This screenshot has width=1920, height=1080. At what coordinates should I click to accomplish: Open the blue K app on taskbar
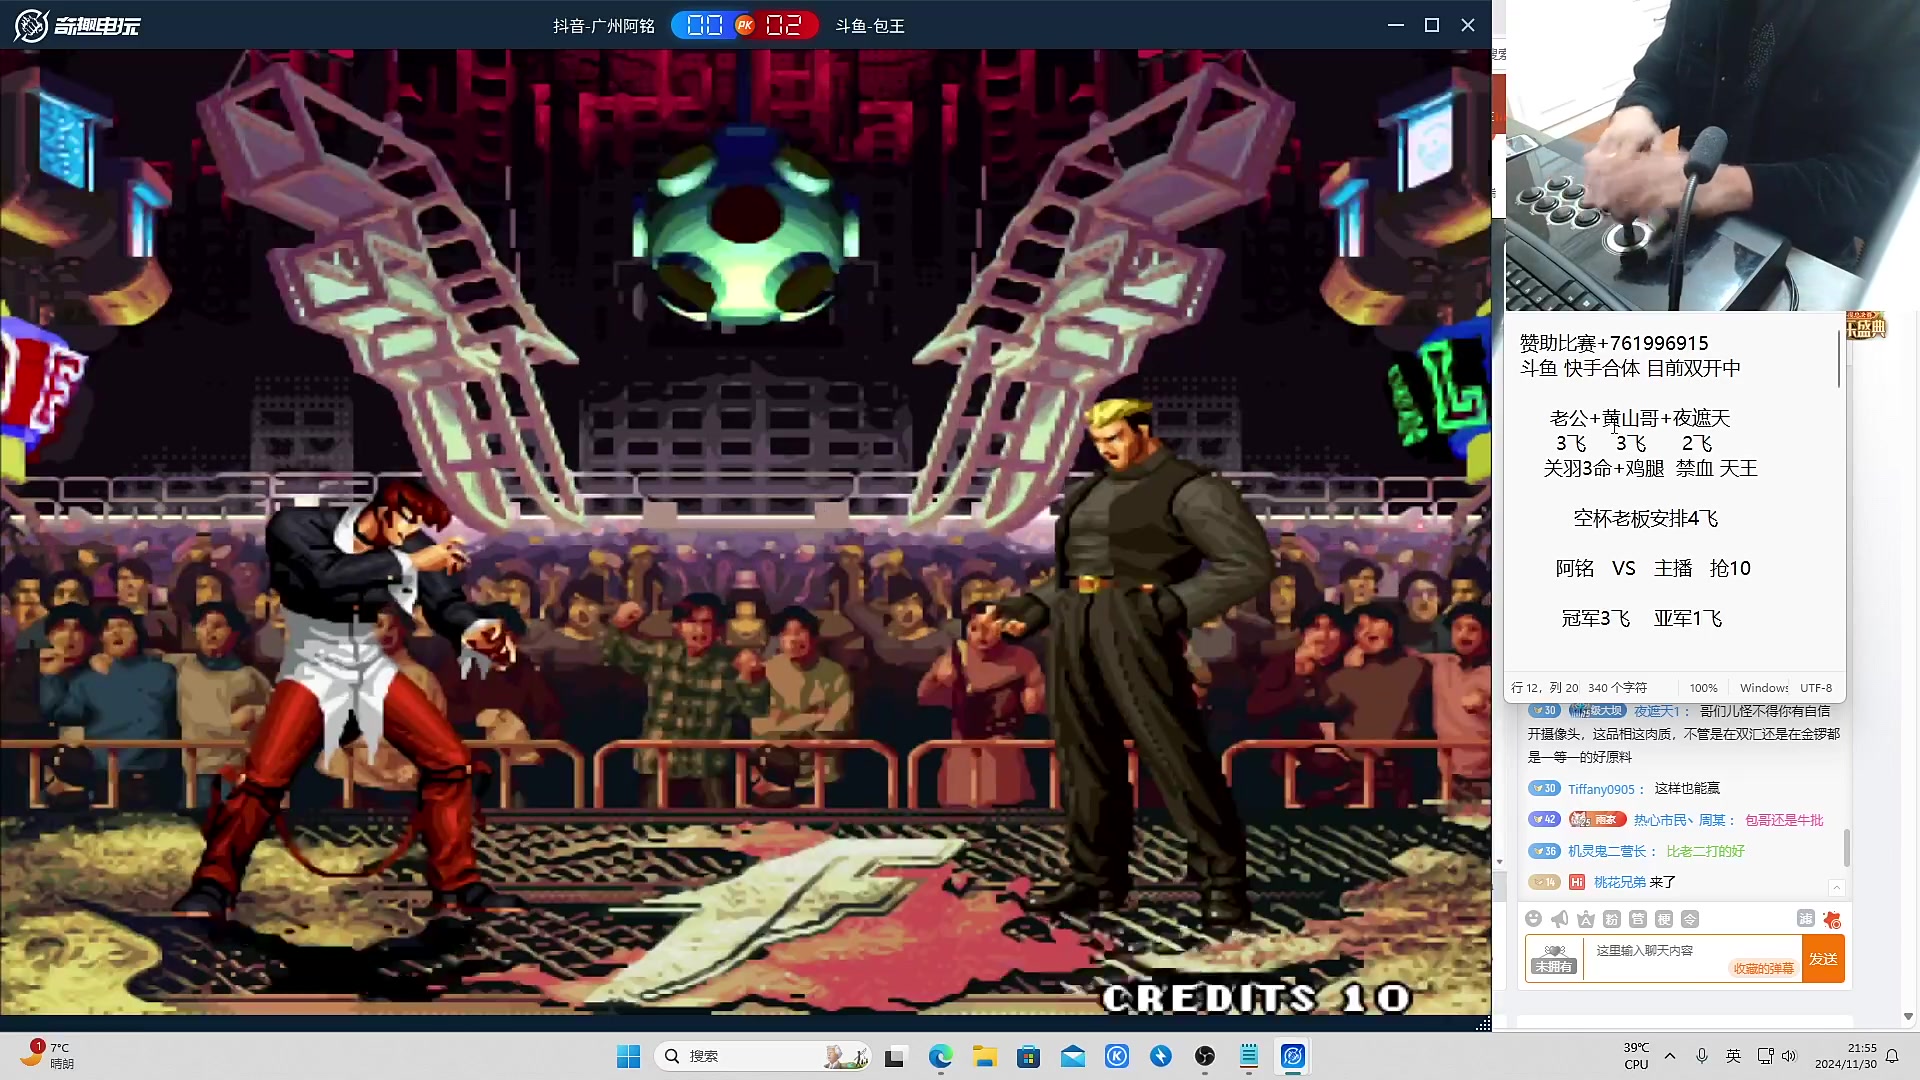[x=1117, y=1056]
